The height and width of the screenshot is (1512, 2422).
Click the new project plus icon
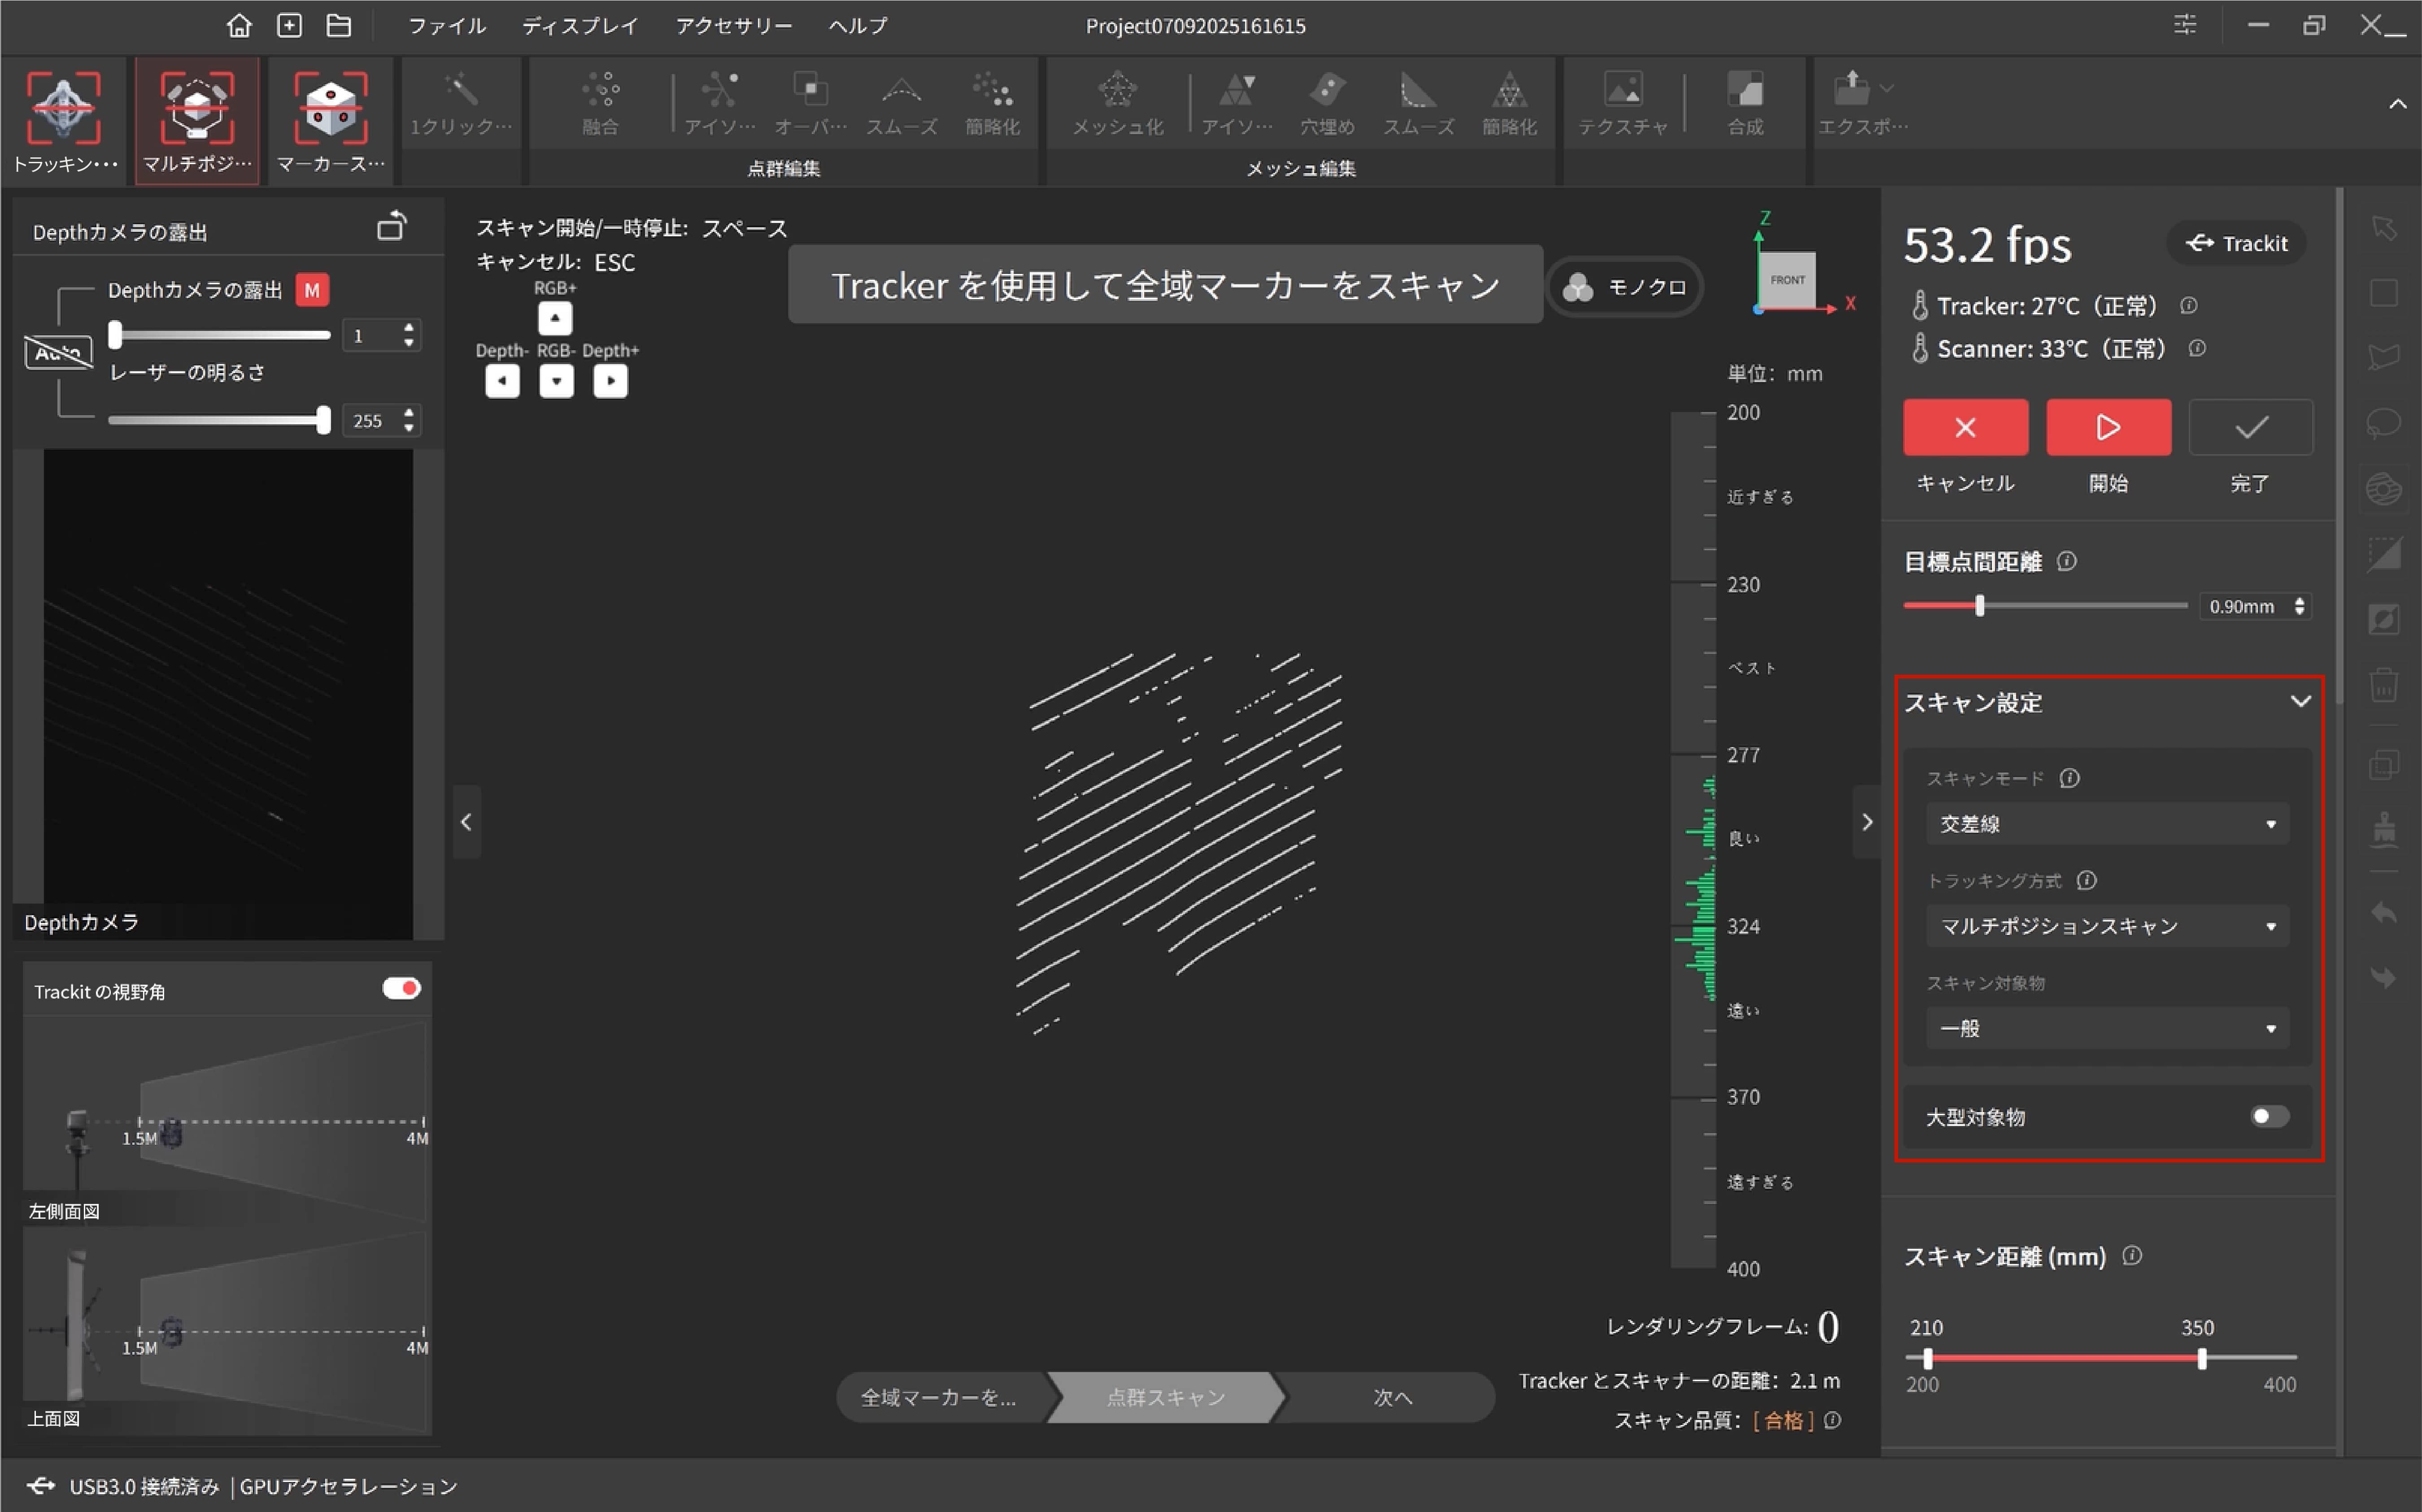point(289,25)
